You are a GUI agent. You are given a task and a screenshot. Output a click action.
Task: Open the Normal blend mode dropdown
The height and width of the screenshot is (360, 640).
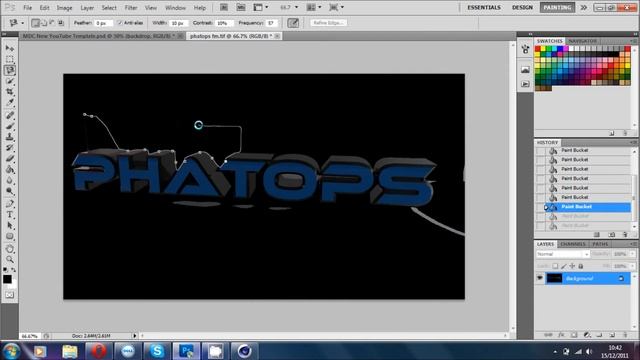tap(562, 254)
